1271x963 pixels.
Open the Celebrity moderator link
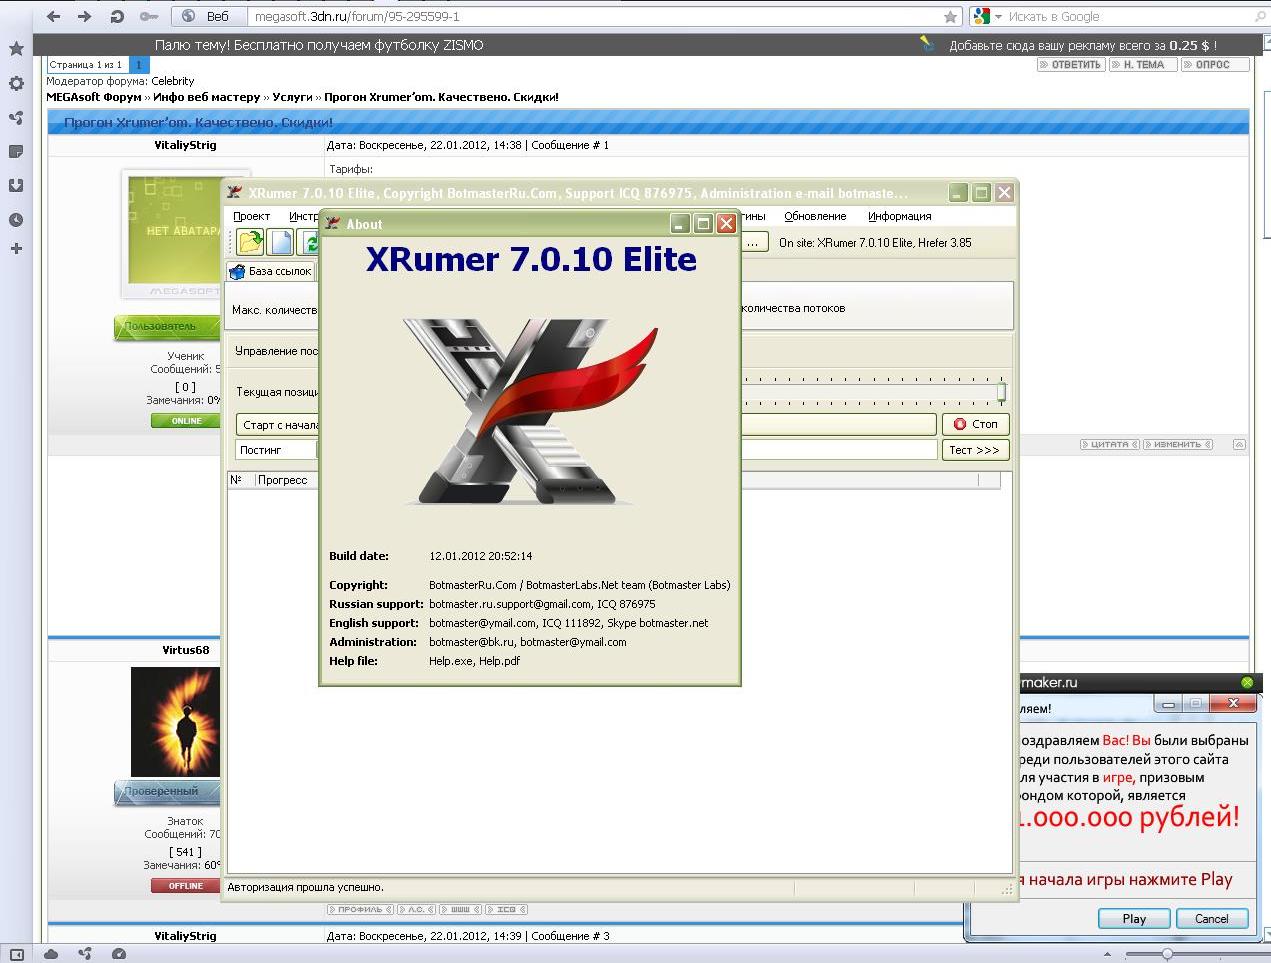[x=173, y=81]
